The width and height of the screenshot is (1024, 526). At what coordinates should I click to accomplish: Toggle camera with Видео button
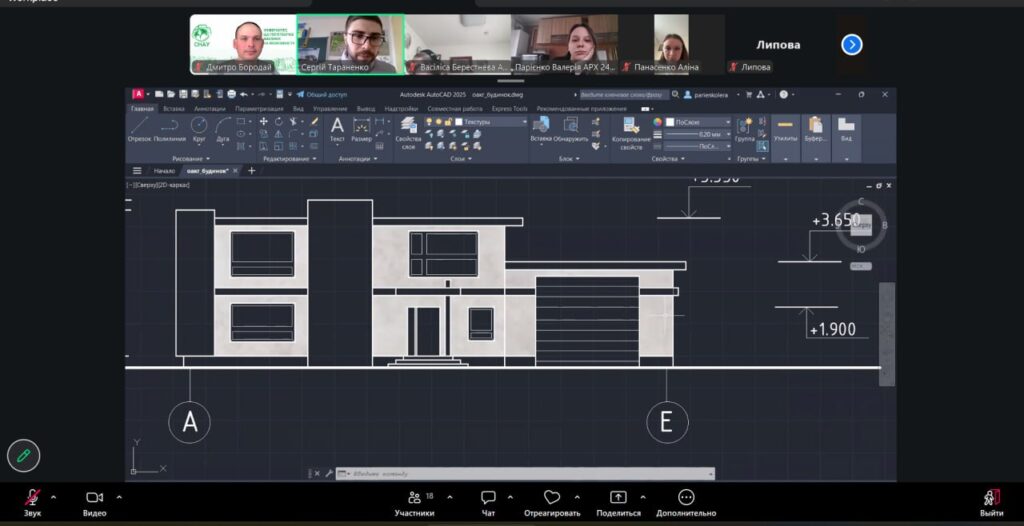[94, 502]
